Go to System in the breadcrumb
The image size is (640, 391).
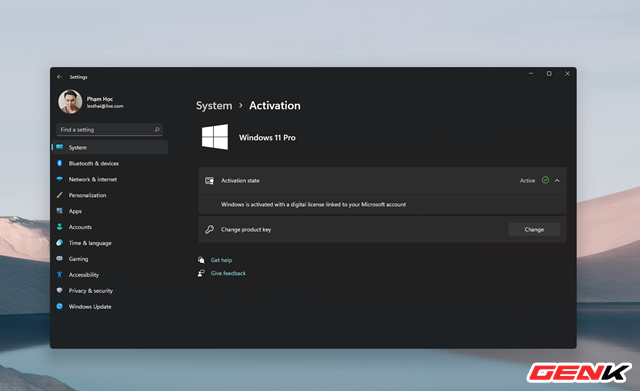click(214, 106)
